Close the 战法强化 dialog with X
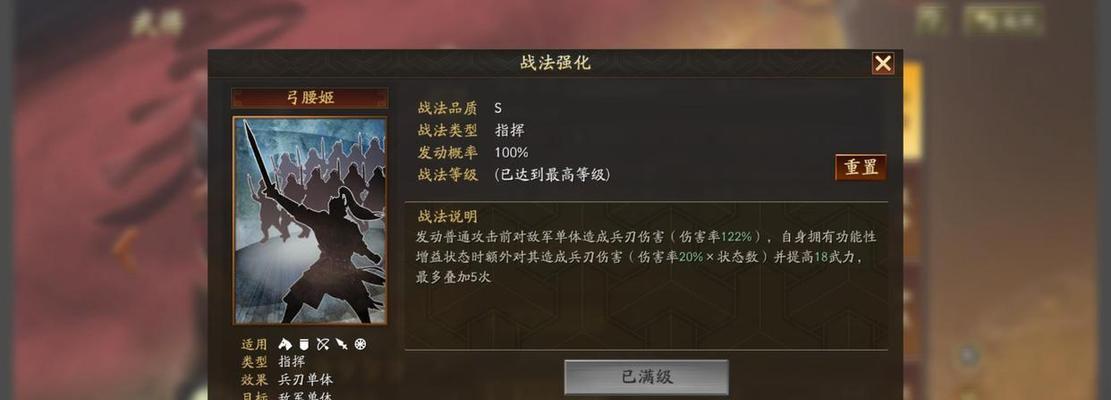Viewport: 1111px width, 400px height. point(883,64)
